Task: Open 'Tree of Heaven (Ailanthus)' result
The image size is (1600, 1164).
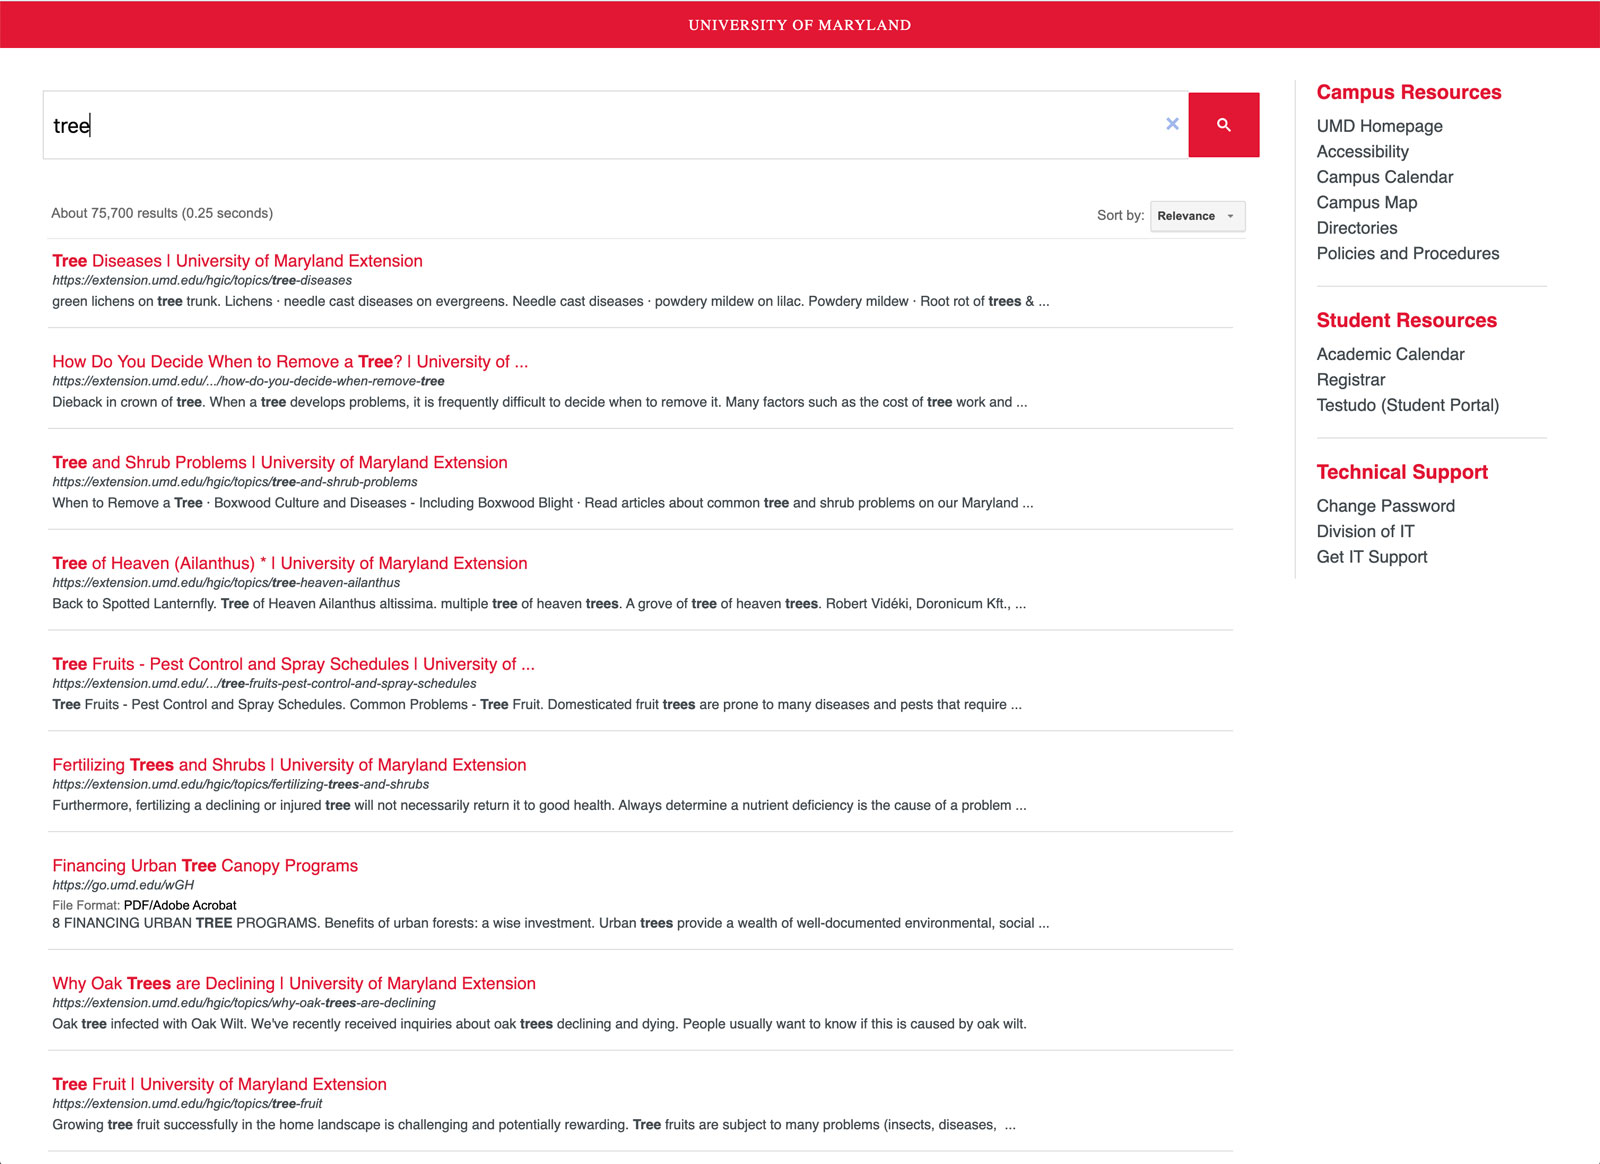Action: pyautogui.click(x=290, y=564)
